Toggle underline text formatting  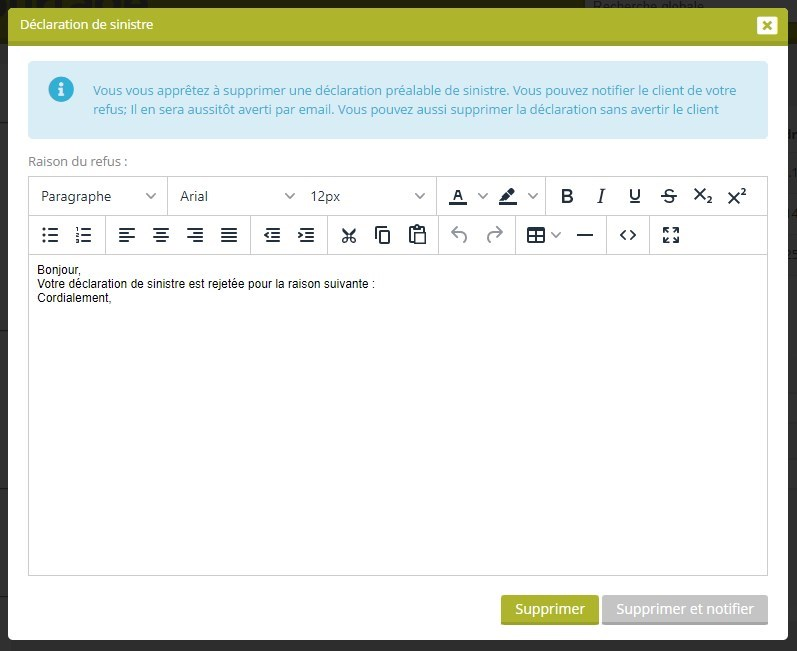635,196
